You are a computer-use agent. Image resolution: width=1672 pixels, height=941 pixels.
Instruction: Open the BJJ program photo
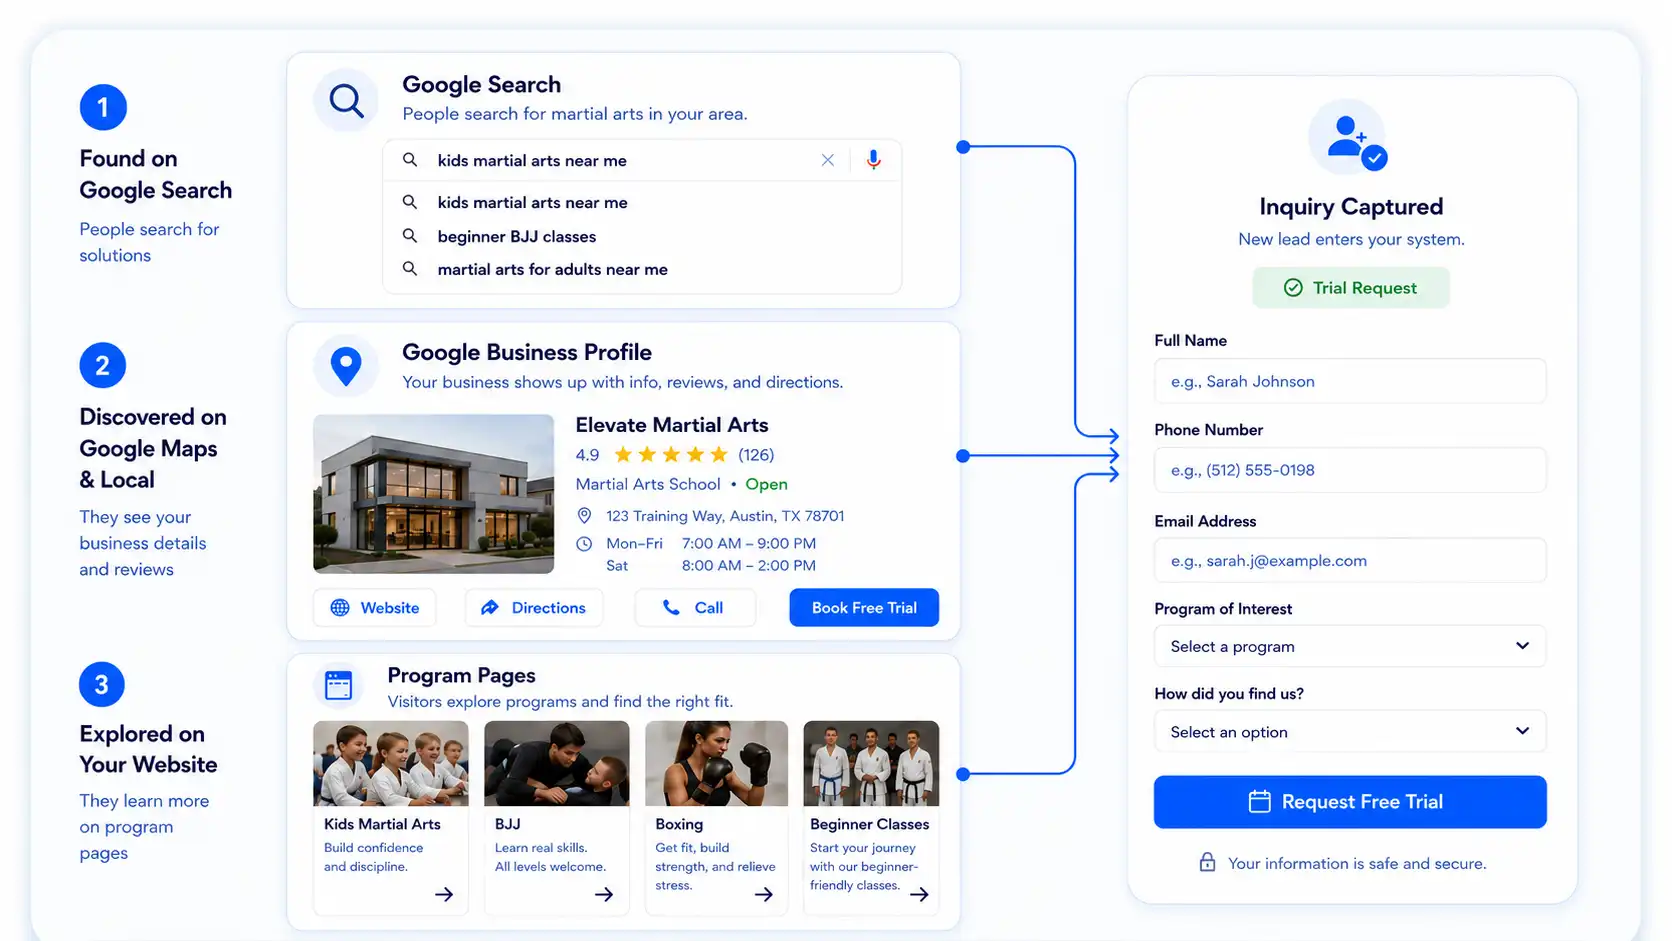tap(557, 764)
